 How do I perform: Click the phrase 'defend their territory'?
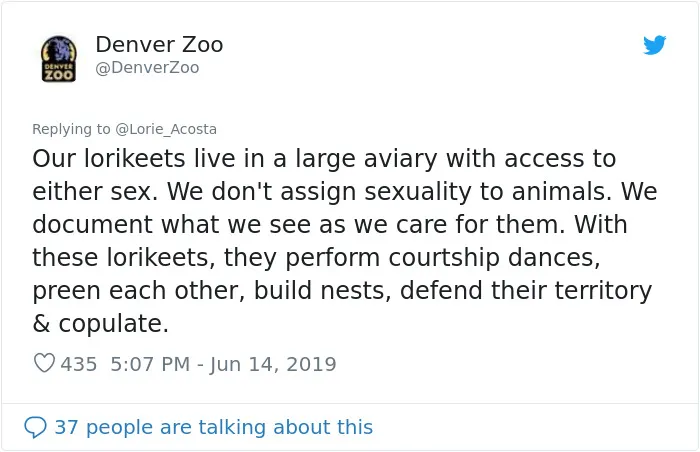coord(526,290)
